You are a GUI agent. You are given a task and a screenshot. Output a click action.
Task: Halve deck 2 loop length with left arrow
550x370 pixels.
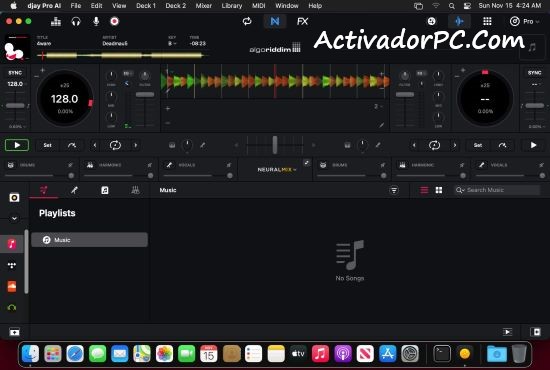coord(414,145)
